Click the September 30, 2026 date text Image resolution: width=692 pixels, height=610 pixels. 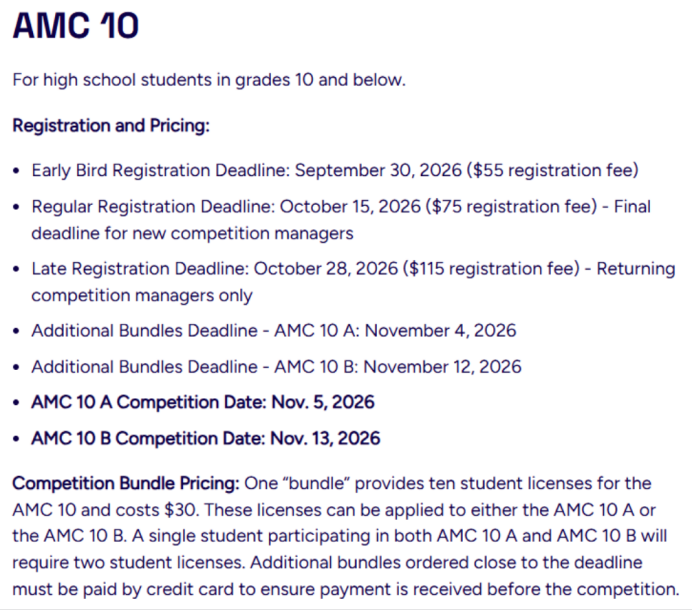378,170
